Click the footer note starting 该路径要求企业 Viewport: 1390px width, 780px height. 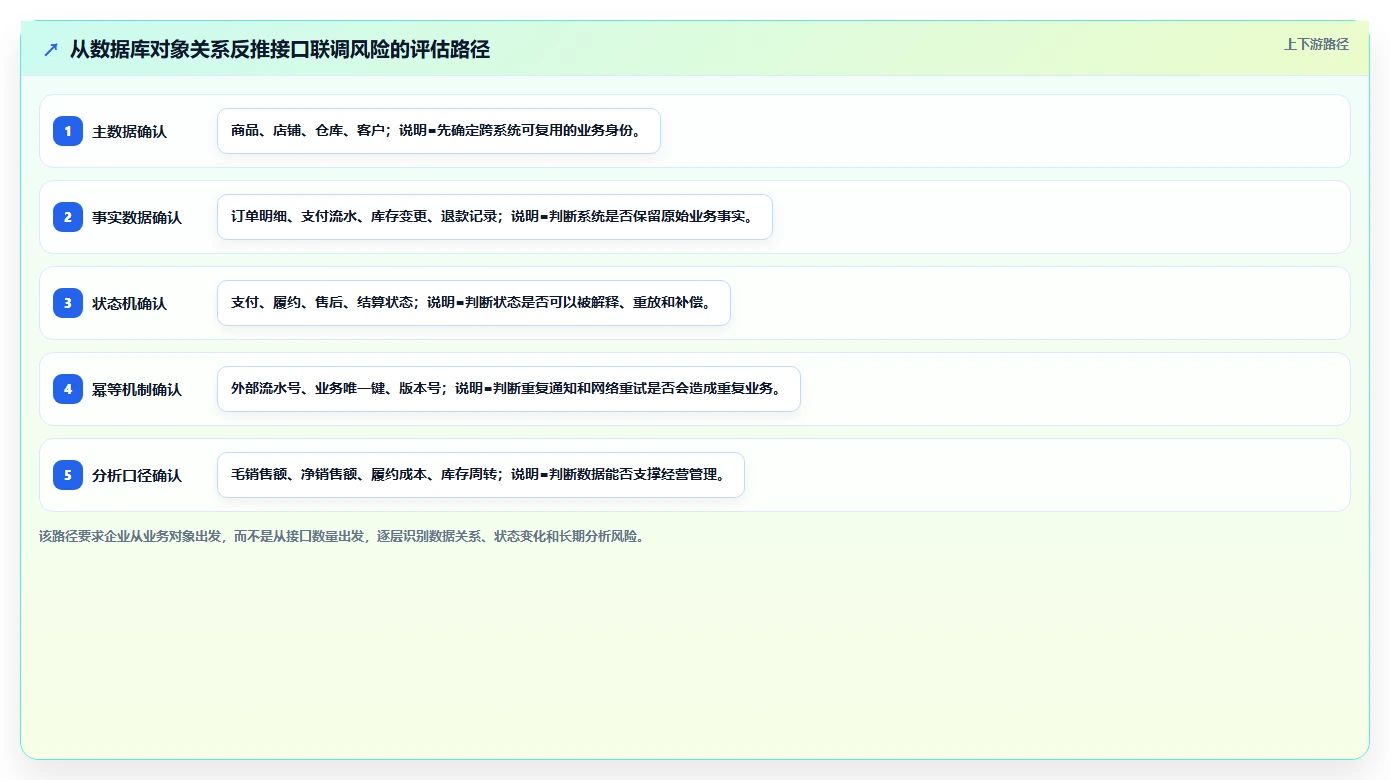point(344,537)
